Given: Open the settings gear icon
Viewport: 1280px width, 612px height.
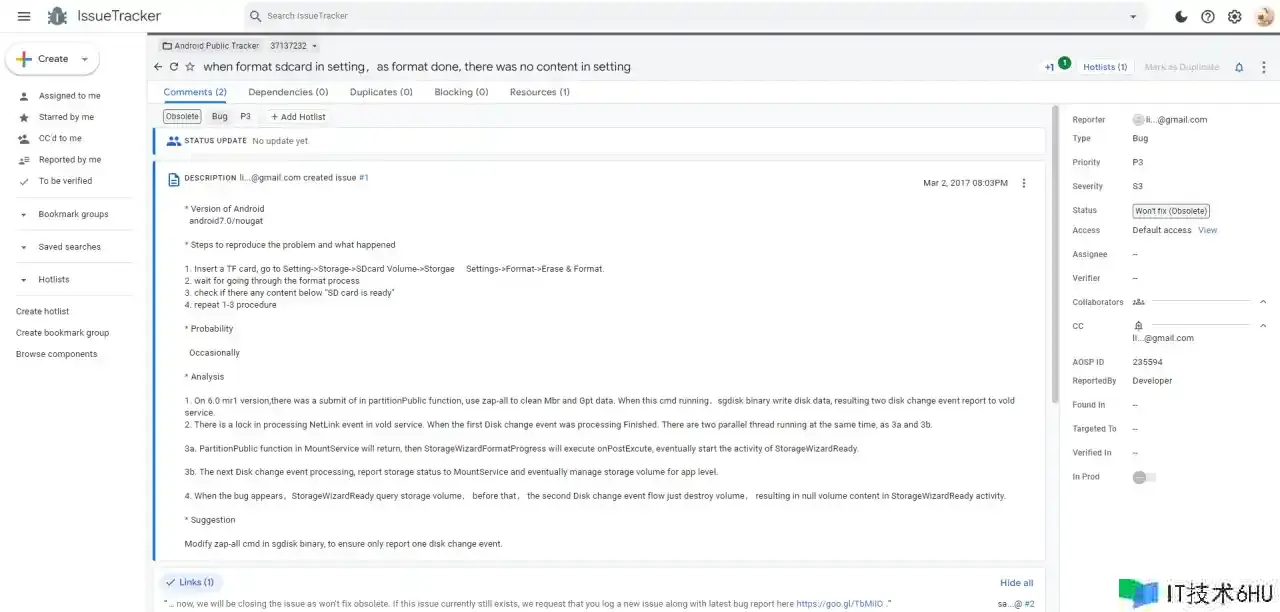Looking at the screenshot, I should coord(1235,16).
